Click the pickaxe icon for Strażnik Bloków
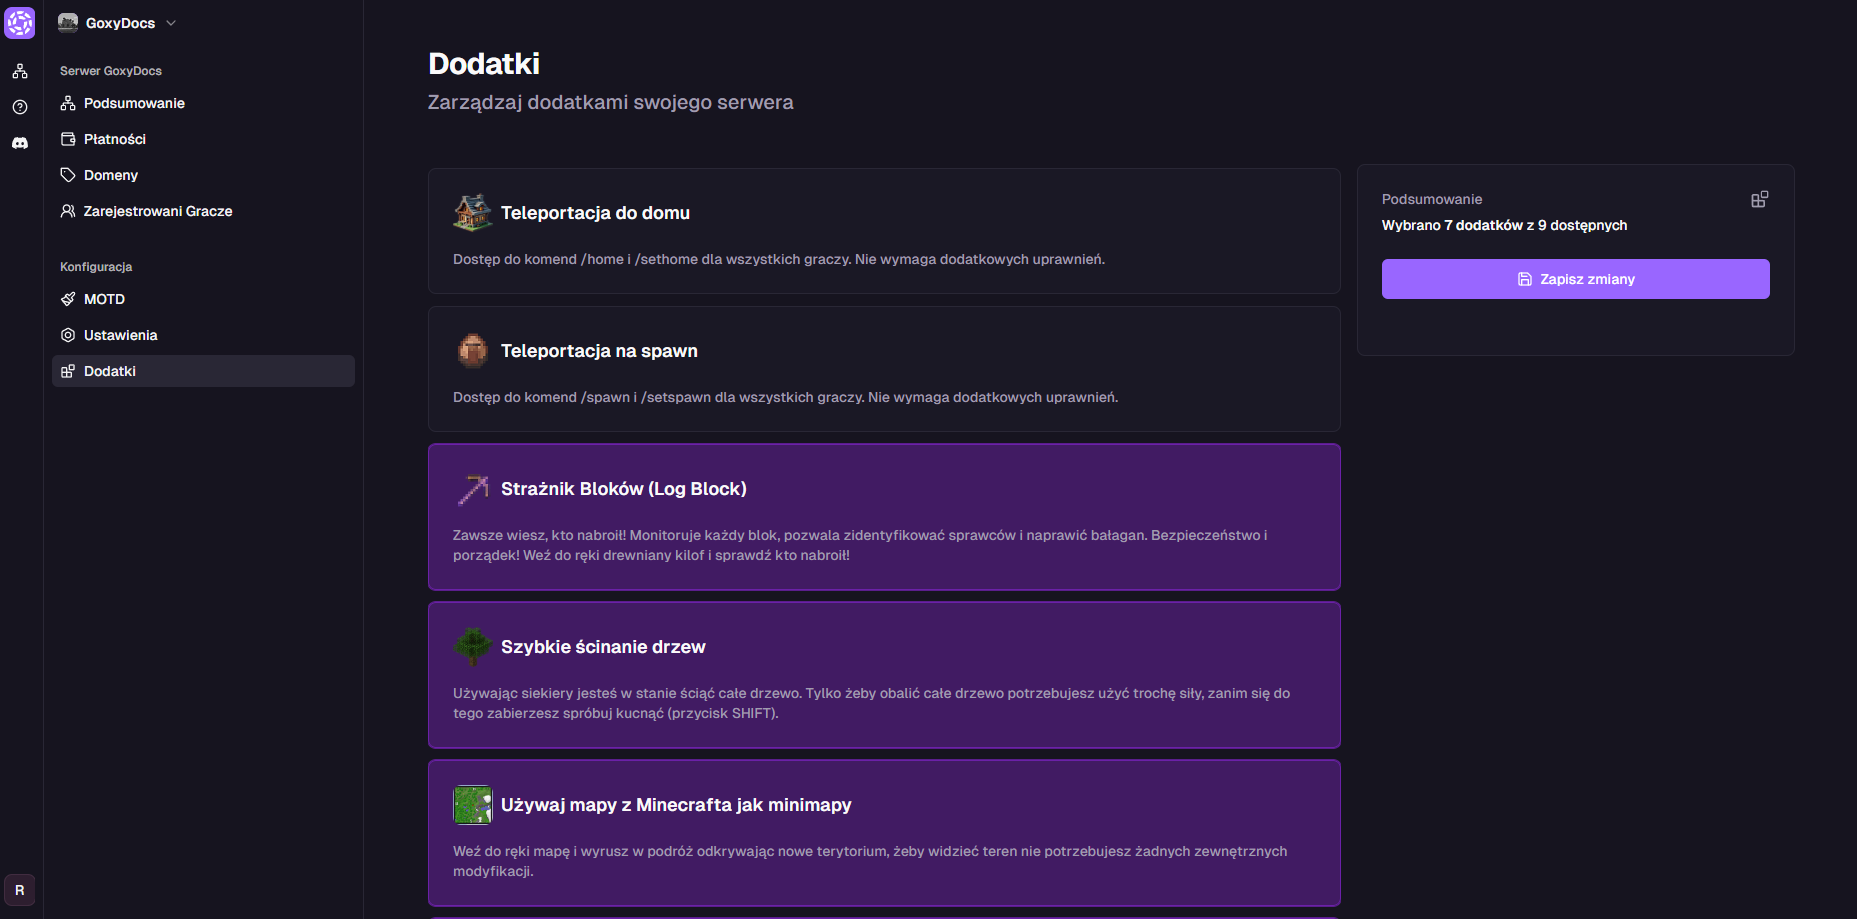This screenshot has width=1857, height=919. 472,489
